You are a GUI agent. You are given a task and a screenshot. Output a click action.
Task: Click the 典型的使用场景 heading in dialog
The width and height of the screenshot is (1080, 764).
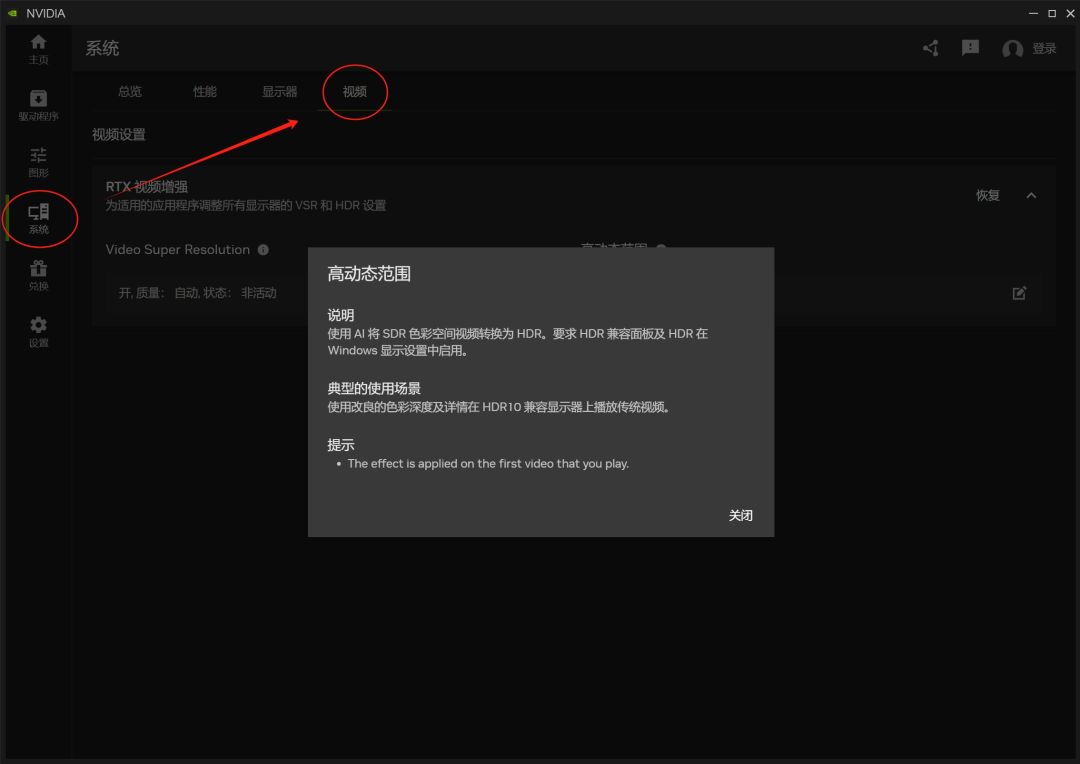click(x=374, y=389)
